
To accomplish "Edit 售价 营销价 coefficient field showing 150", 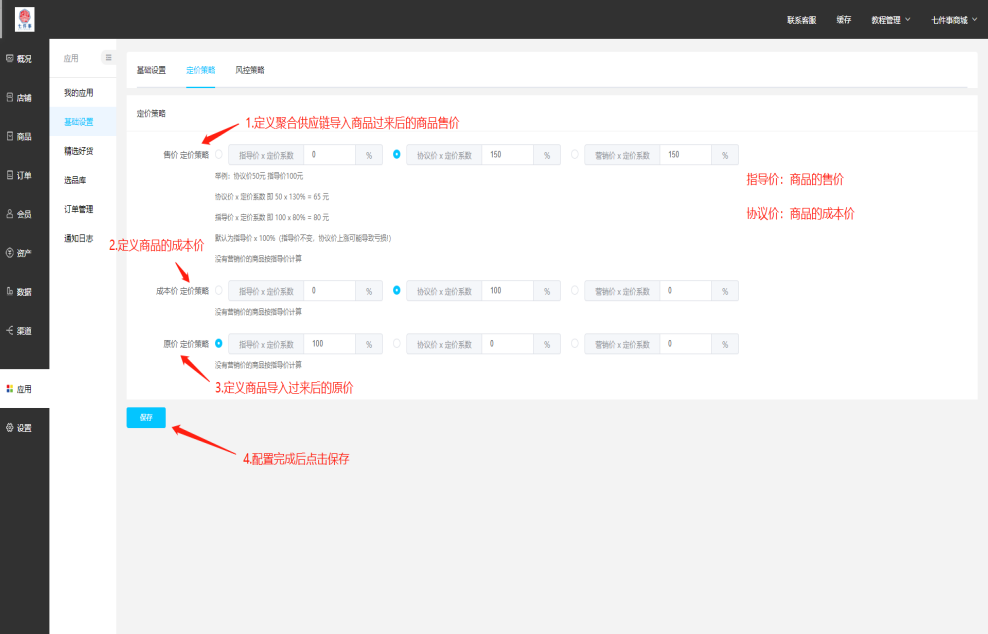I will click(x=686, y=155).
